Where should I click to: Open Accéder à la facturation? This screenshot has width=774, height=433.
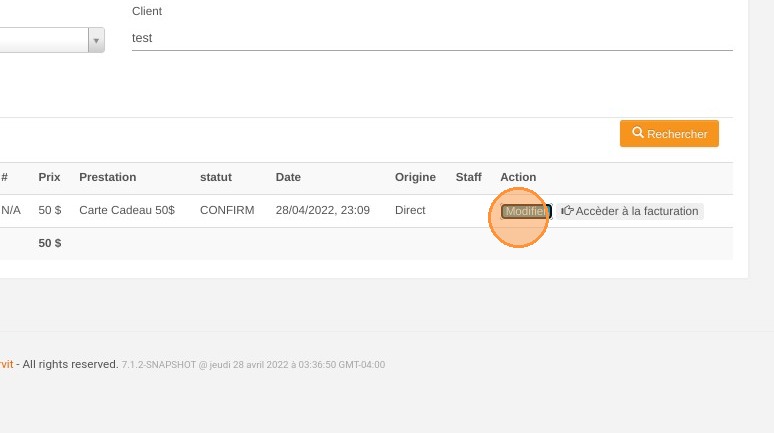point(629,211)
